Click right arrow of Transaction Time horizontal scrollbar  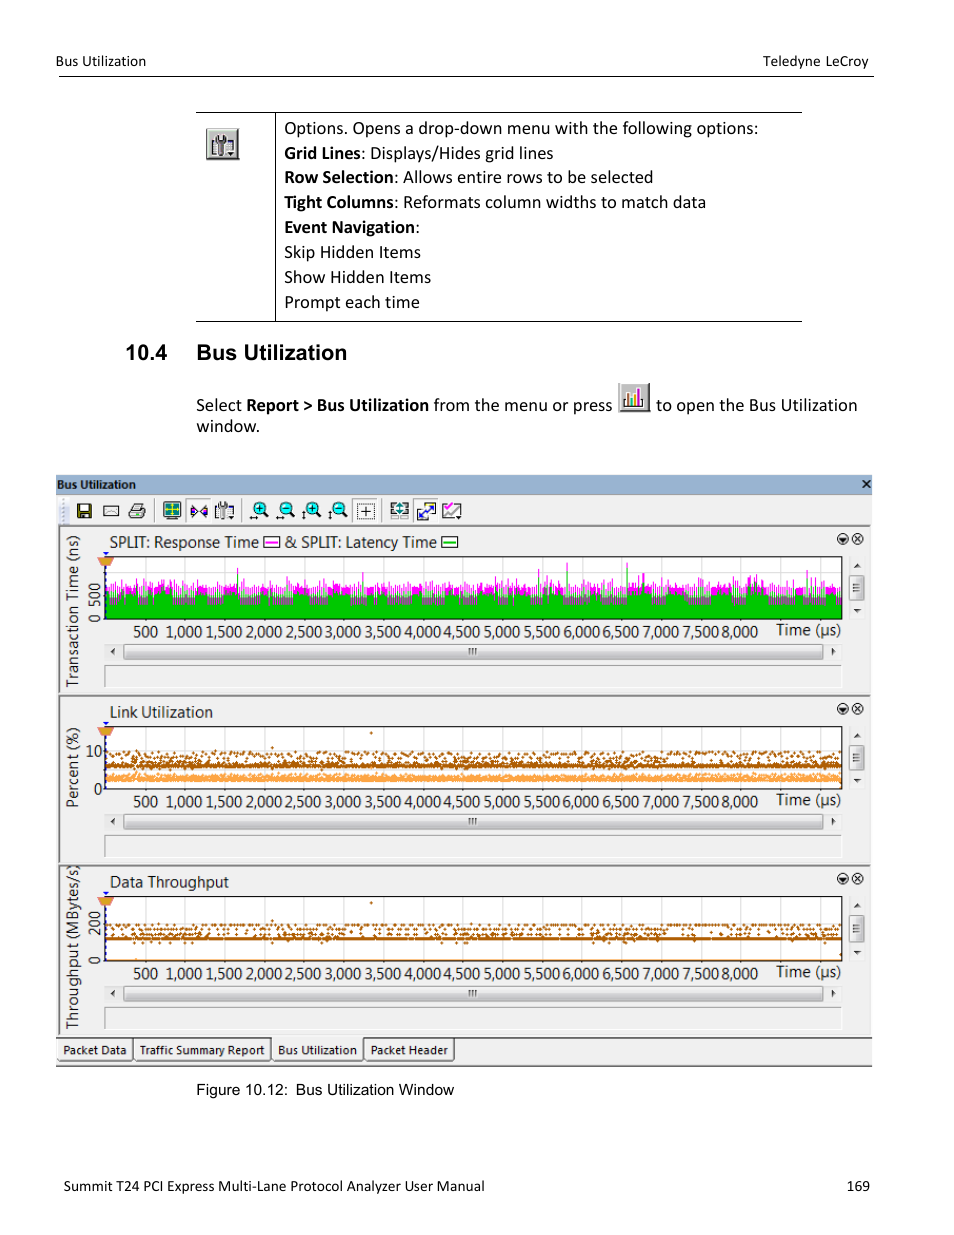833,652
